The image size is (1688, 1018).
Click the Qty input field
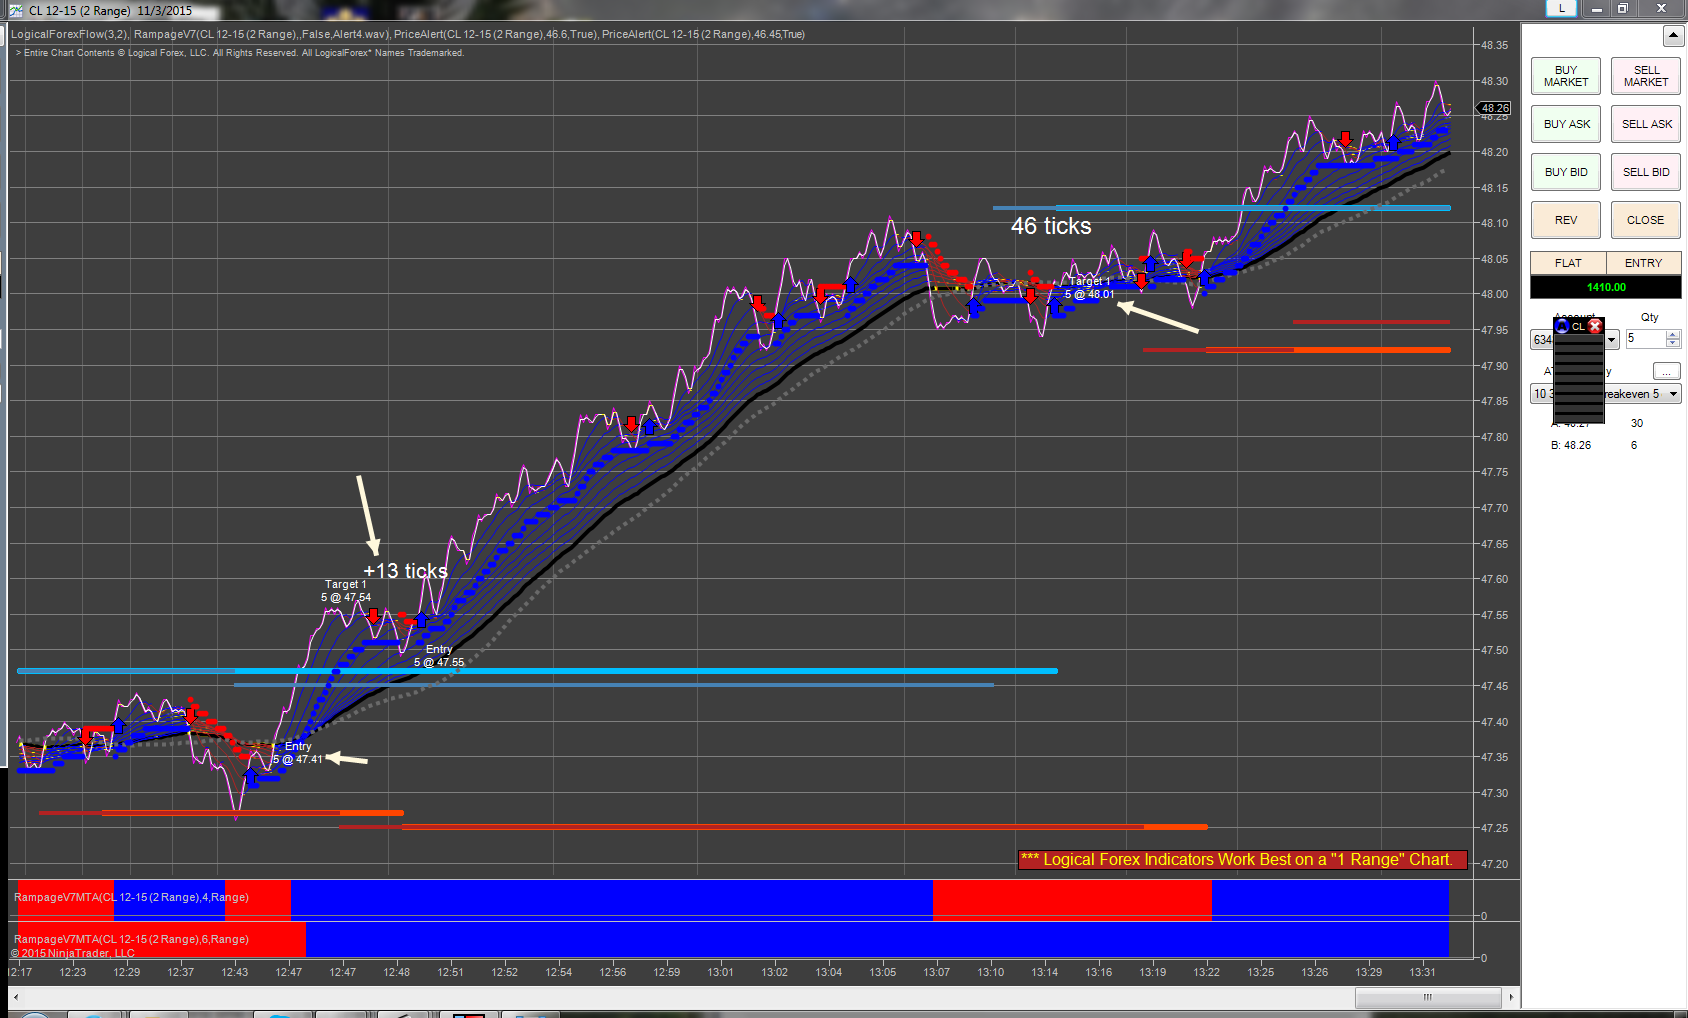point(1645,339)
